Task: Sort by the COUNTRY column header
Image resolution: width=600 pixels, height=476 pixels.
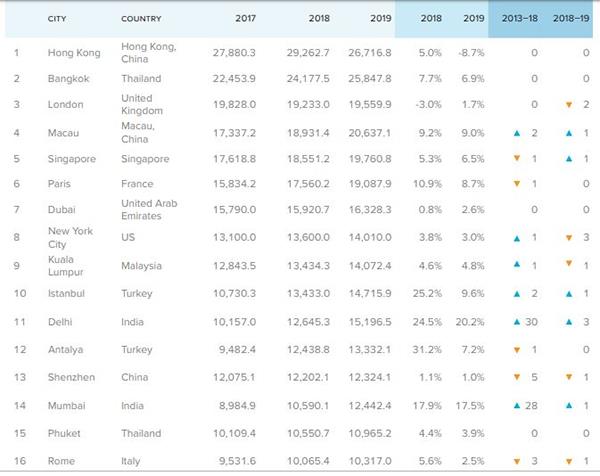Action: (x=141, y=19)
